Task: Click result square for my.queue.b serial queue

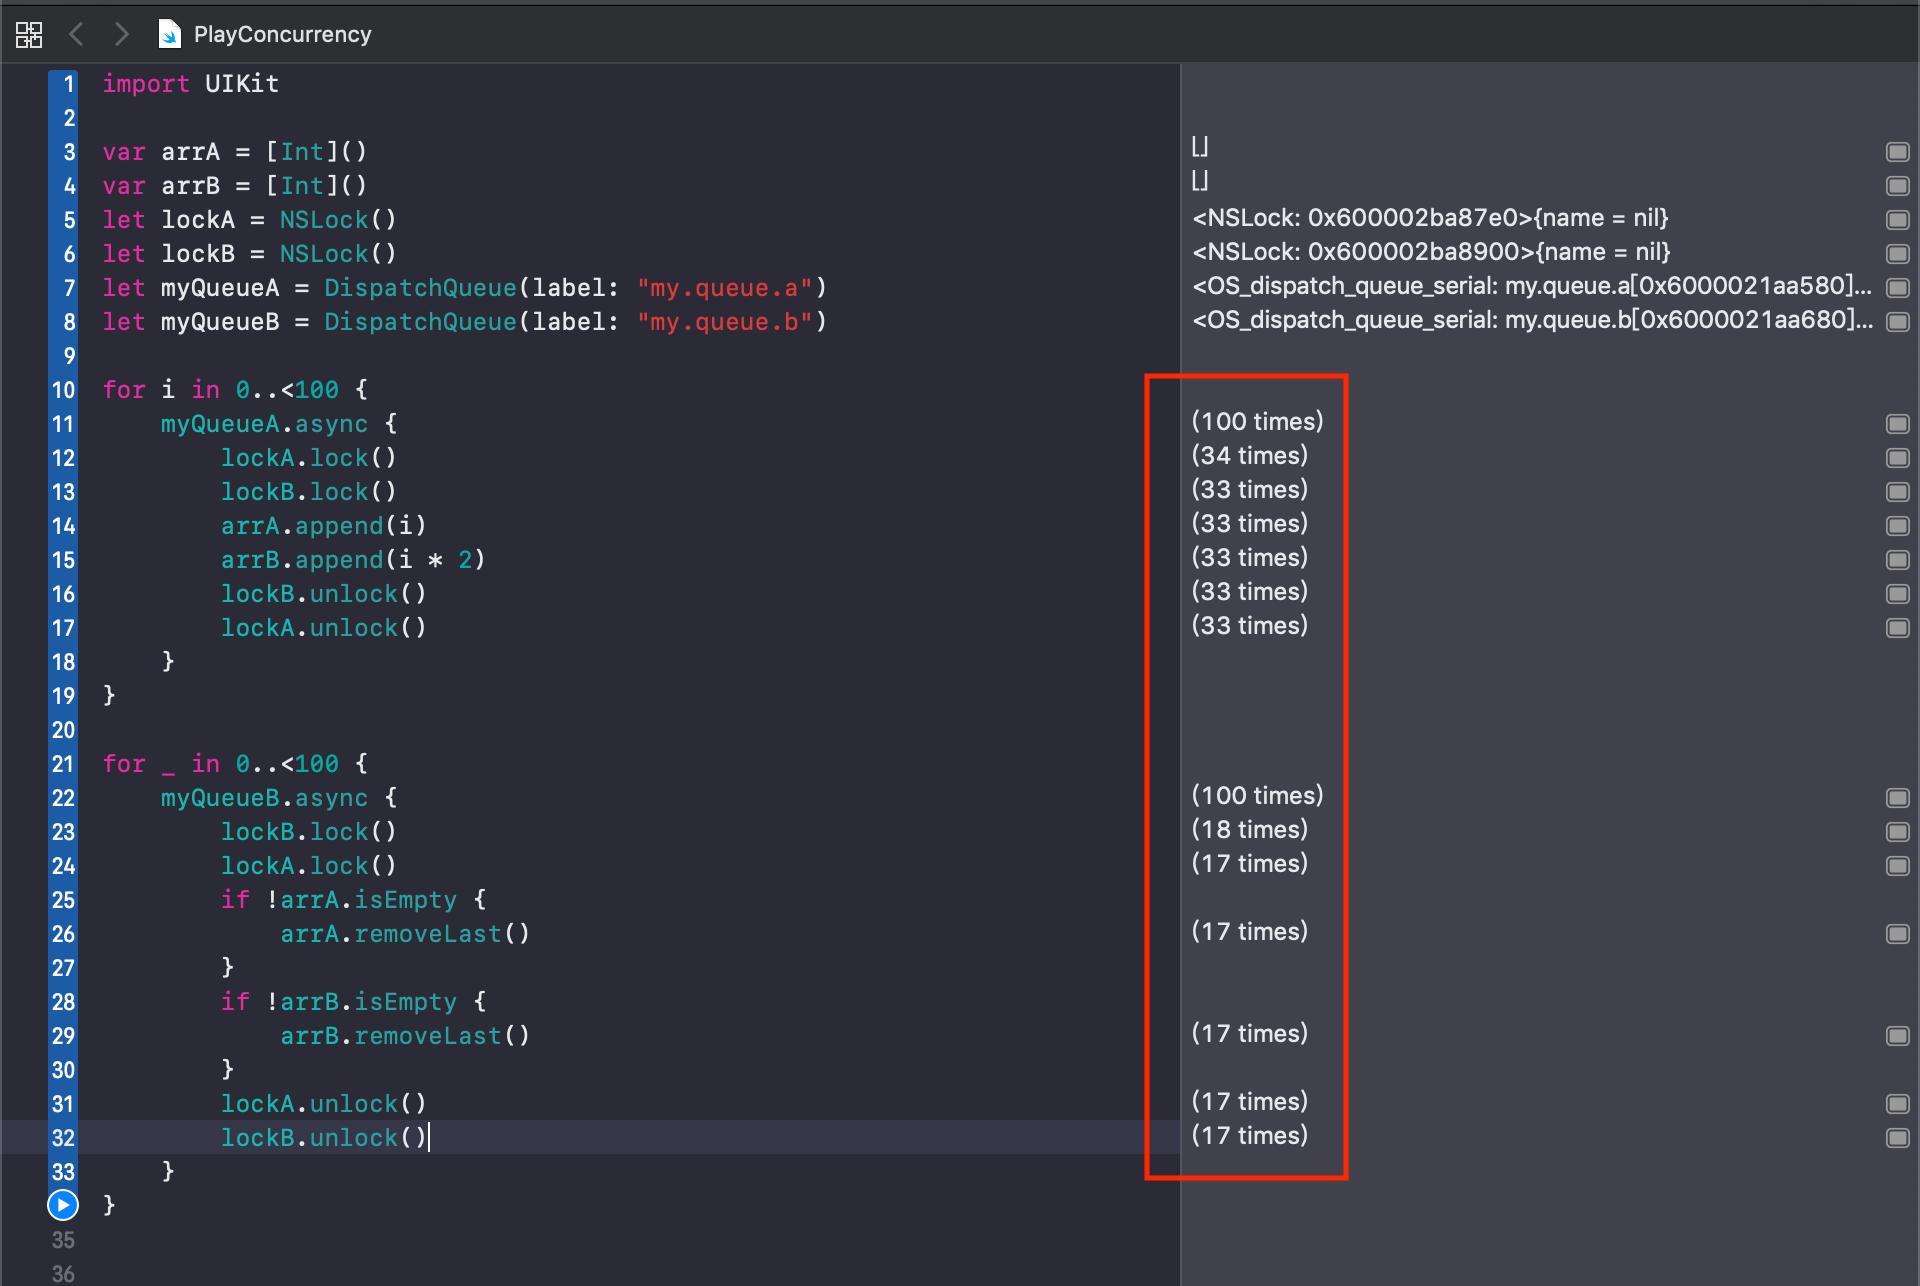Action: tap(1898, 321)
